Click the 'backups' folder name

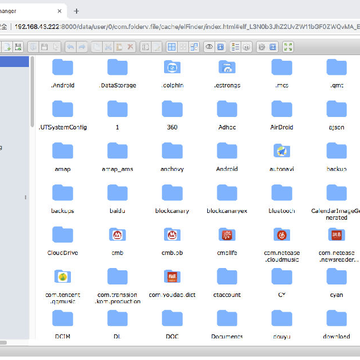coord(63,211)
